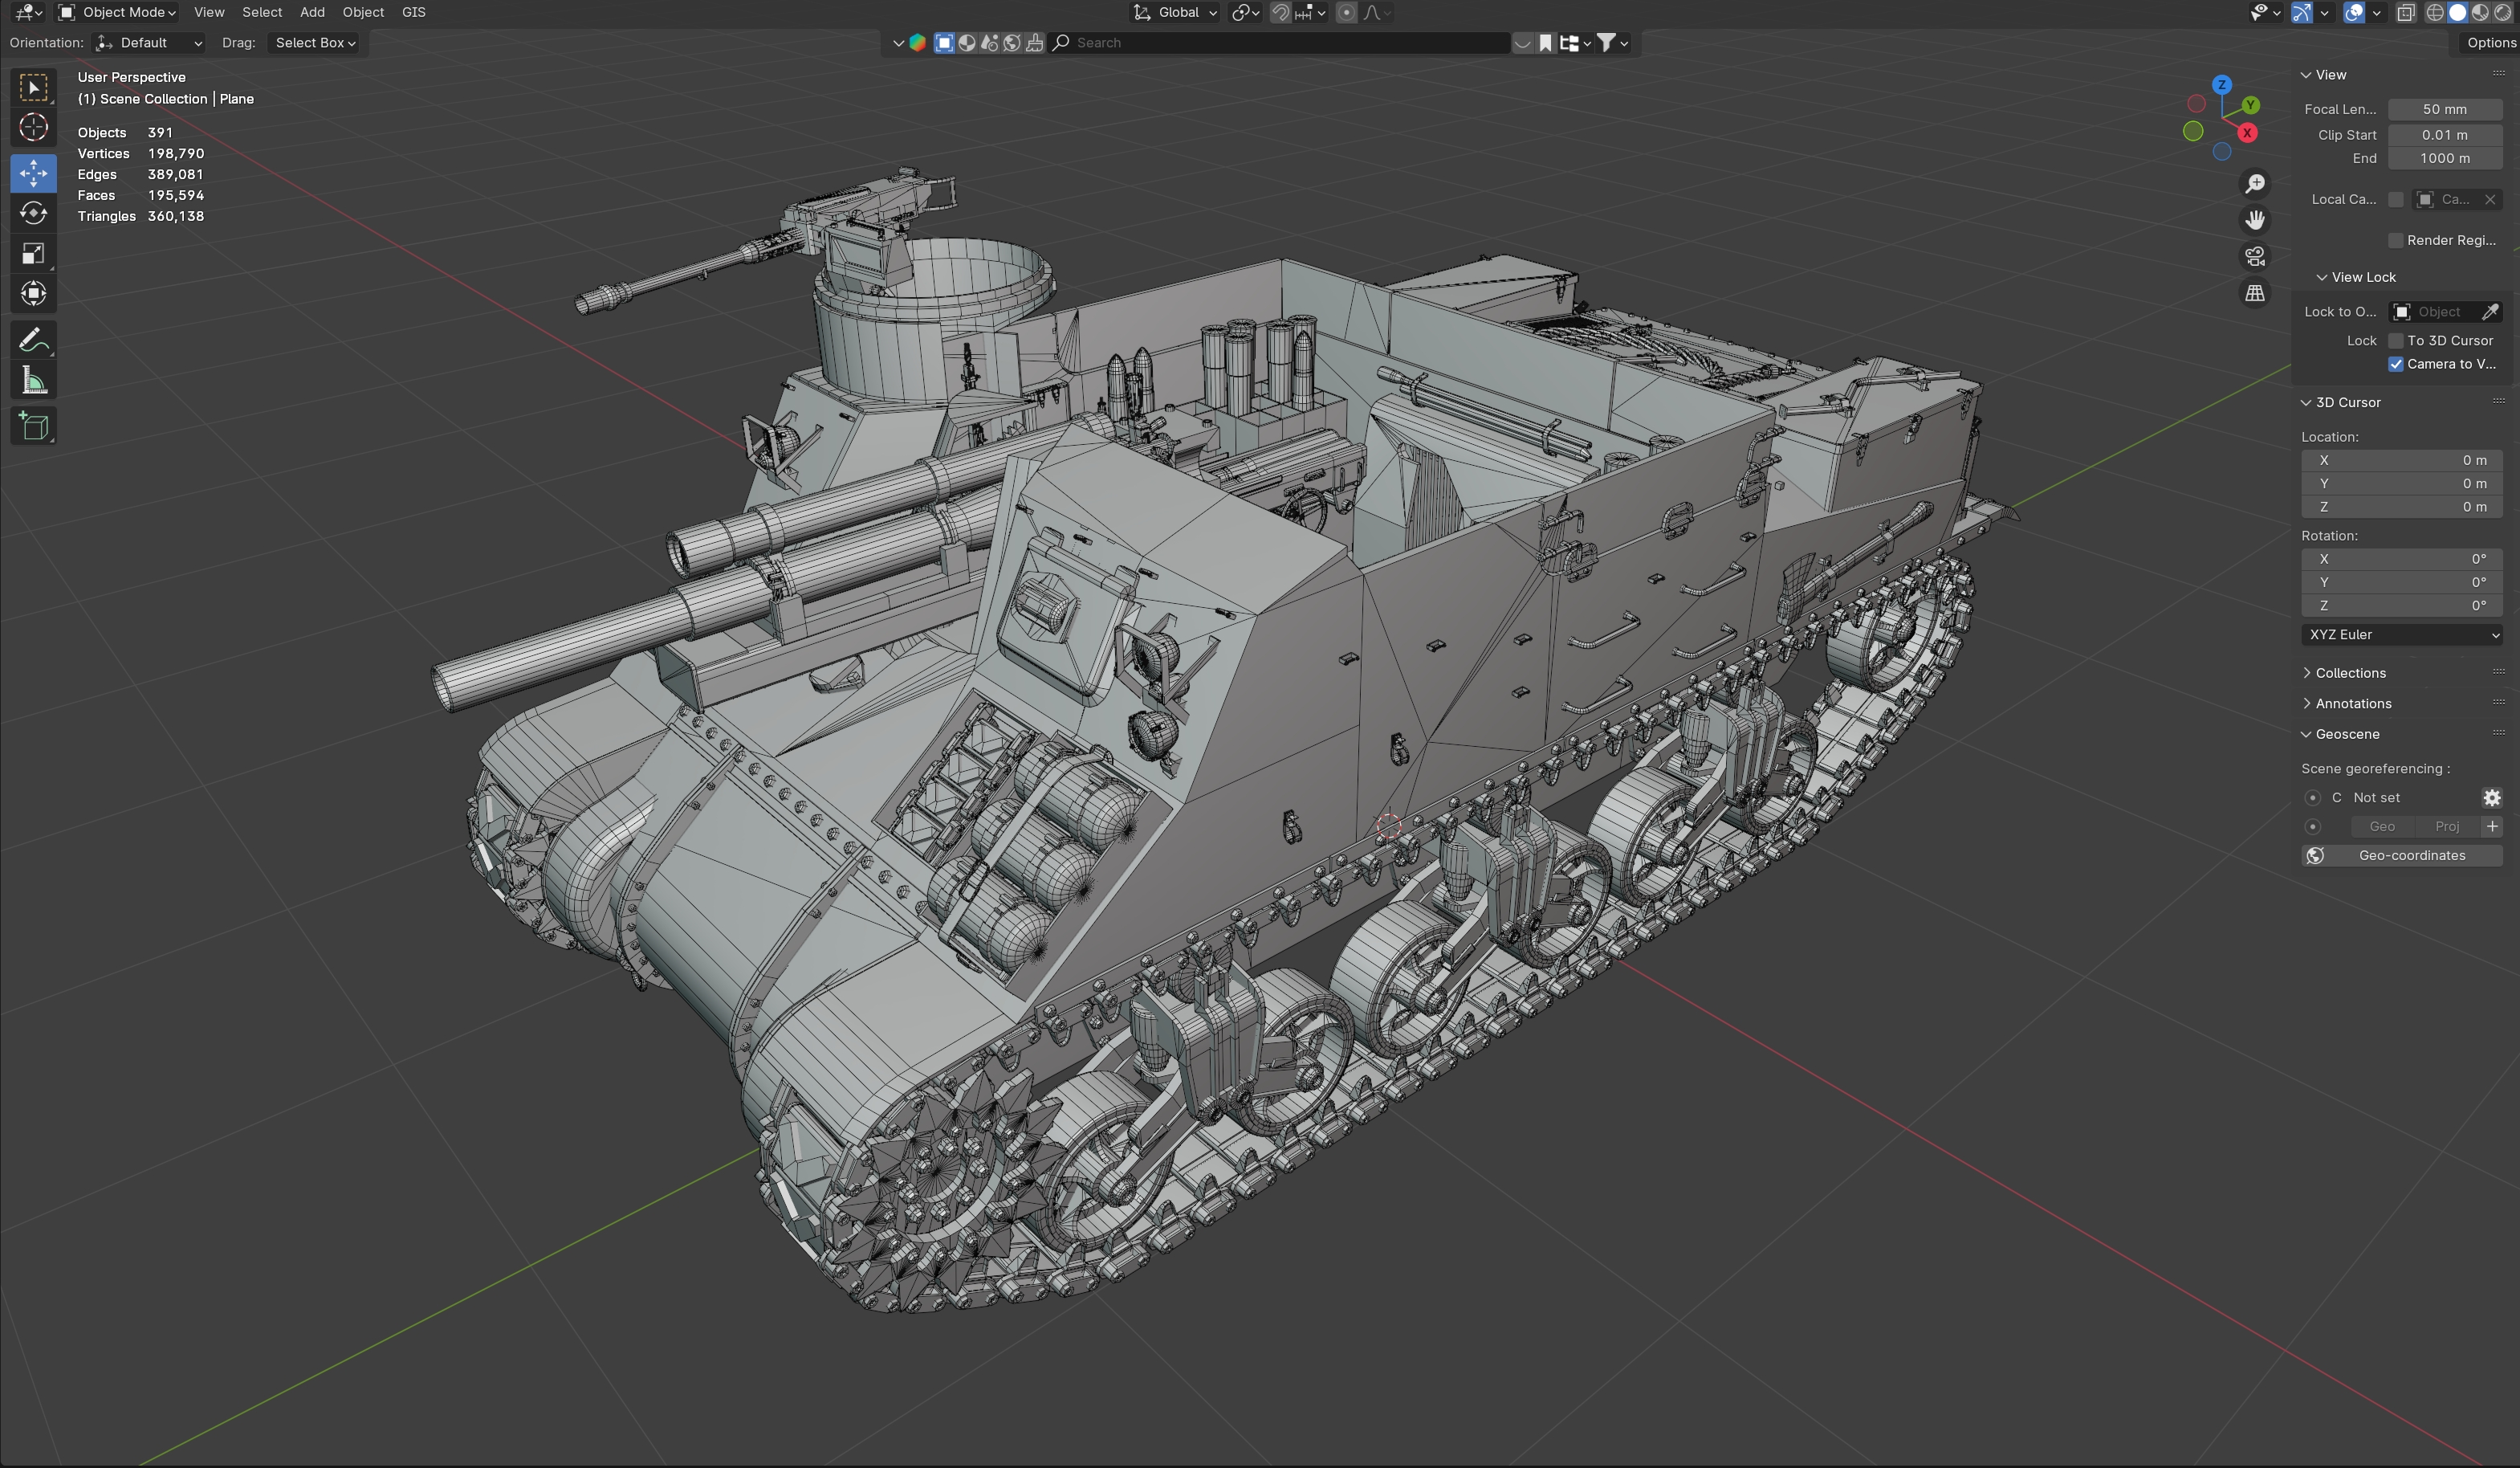The image size is (2520, 1468).
Task: Choose the Add Cube tool
Action: coord(33,427)
